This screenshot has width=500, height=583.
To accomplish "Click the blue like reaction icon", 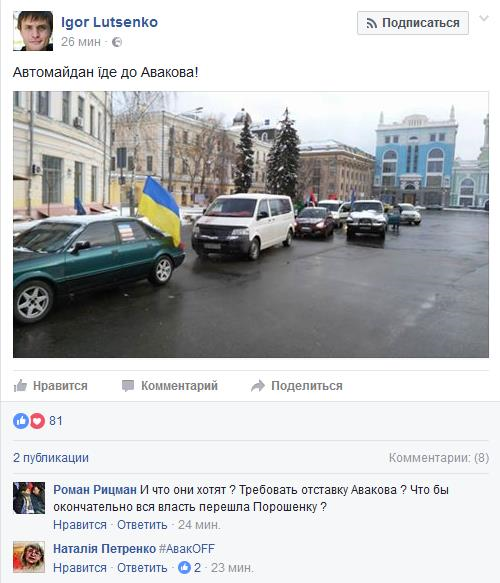I will (21, 421).
